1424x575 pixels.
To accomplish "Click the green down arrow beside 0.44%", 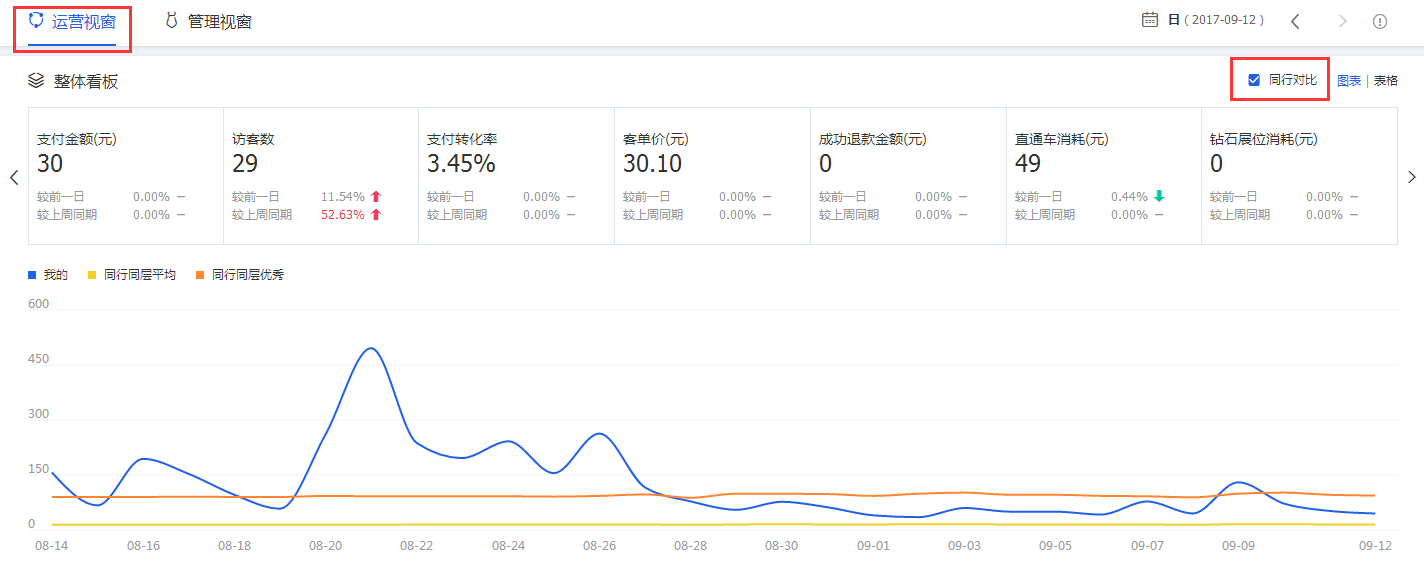I will click(x=1159, y=197).
